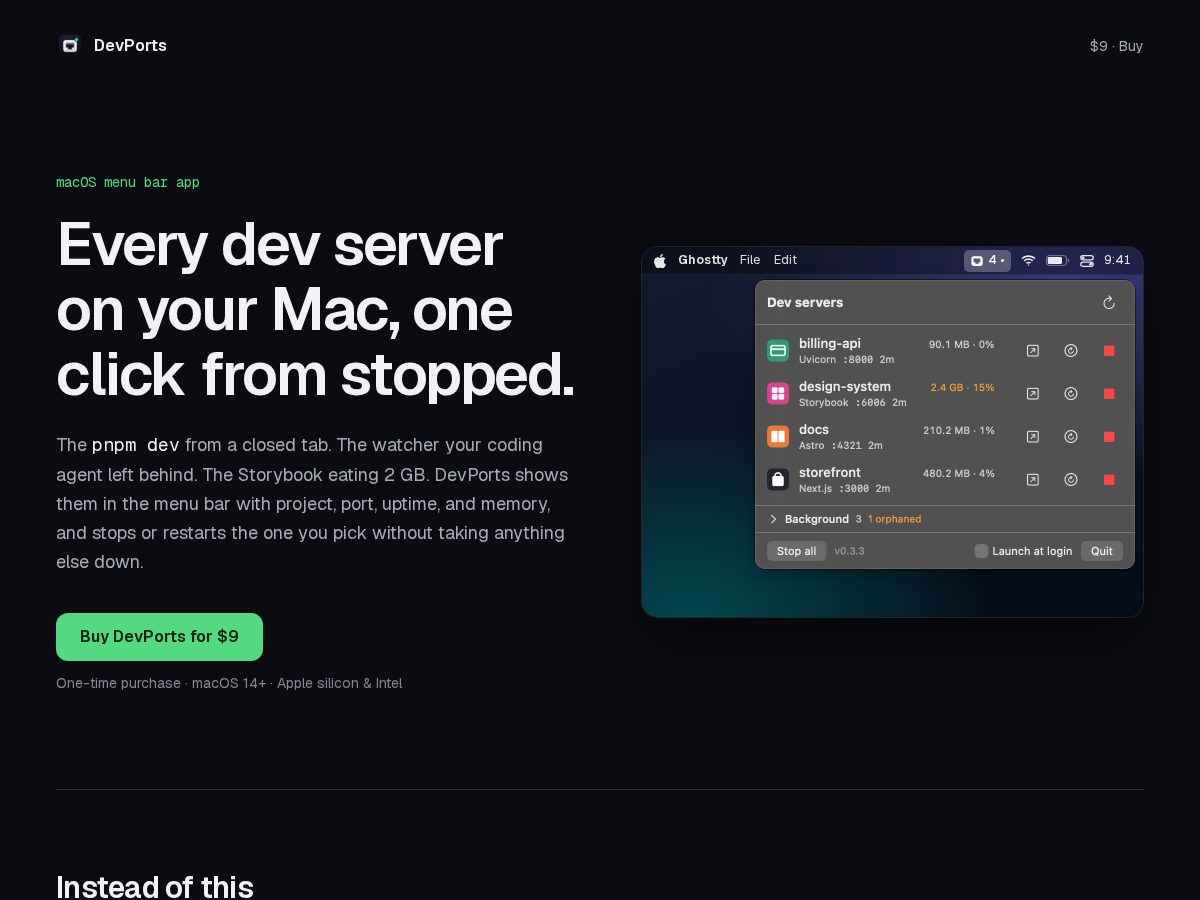Click the DevPorts logo icon in header
1200x900 pixels.
(x=69, y=45)
